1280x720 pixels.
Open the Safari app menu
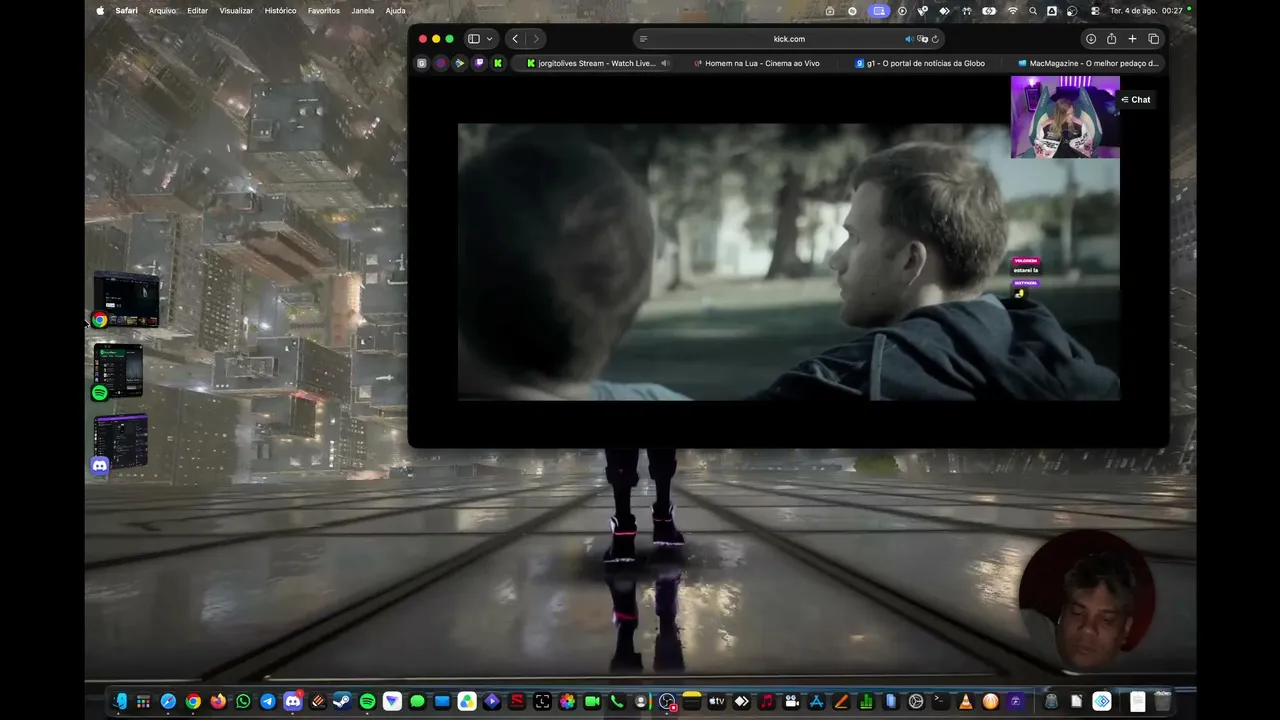[126, 11]
